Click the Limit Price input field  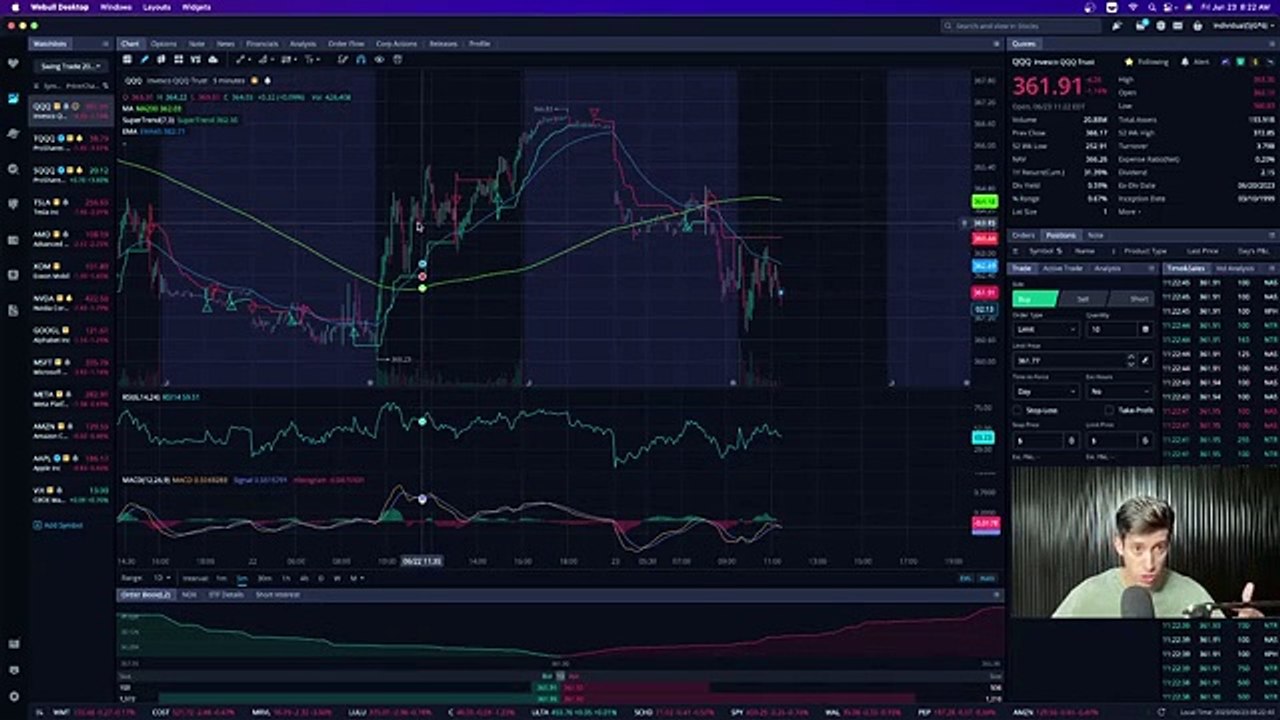tap(1066, 360)
